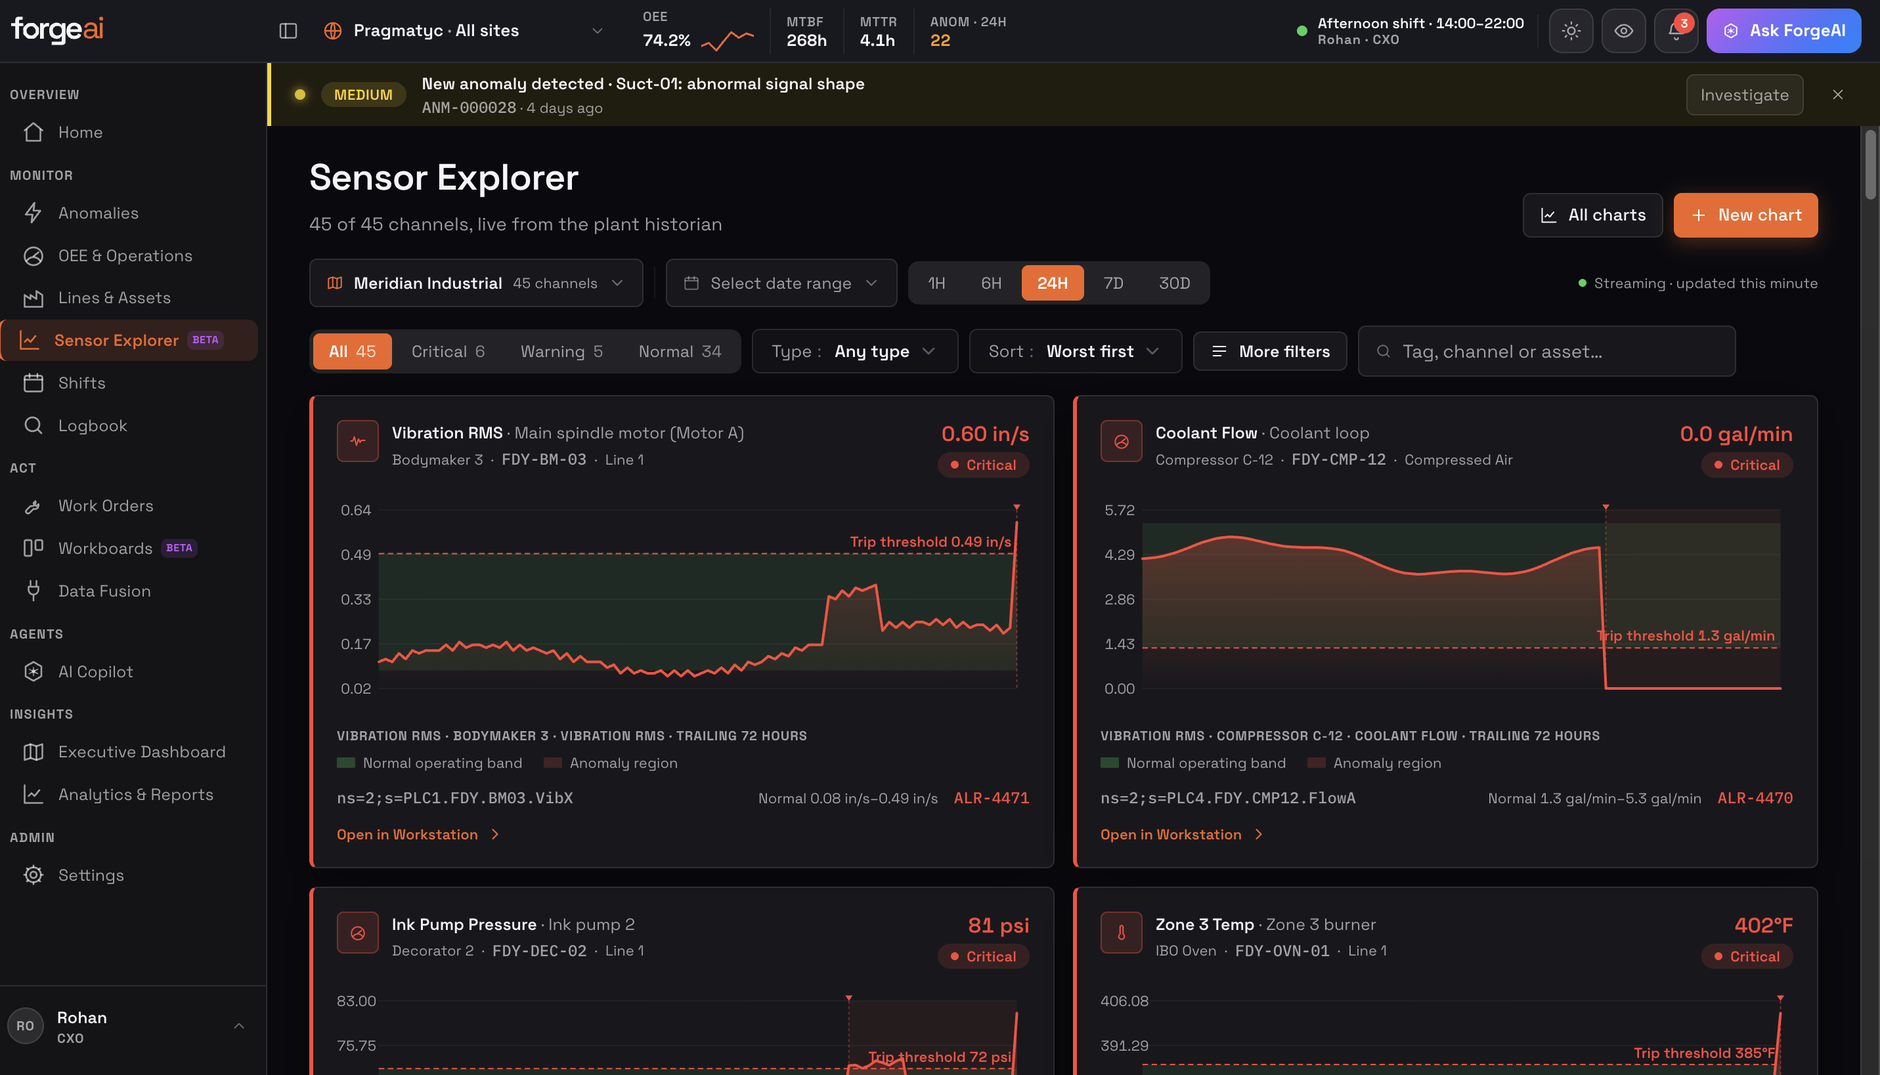Viewport: 1880px width, 1075px height.
Task: Expand the Rohan user profile menu
Action: click(x=133, y=1027)
